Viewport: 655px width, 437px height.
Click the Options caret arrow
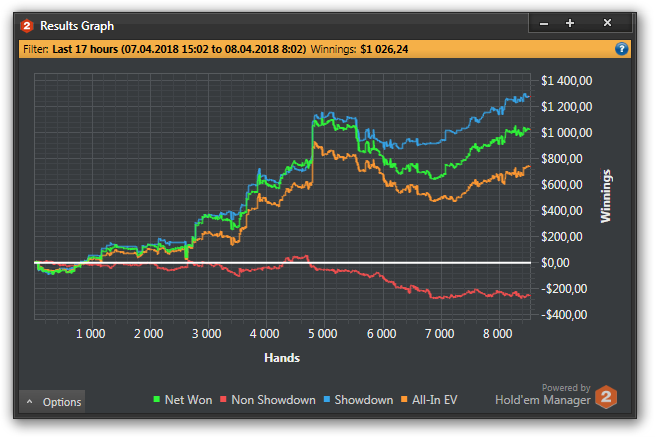[29, 401]
